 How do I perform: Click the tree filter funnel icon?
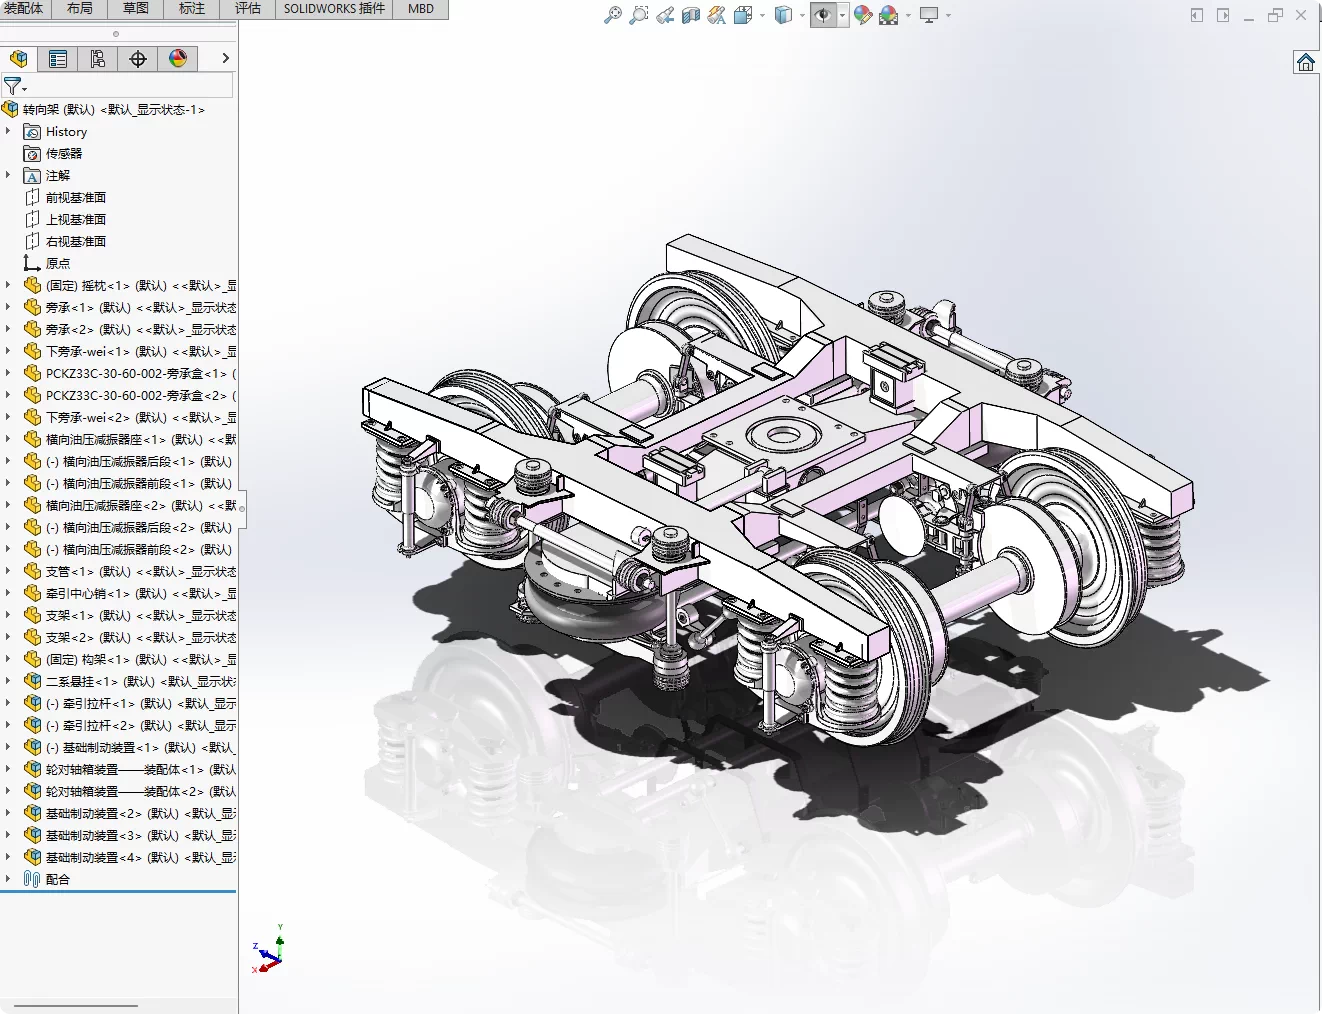13,86
